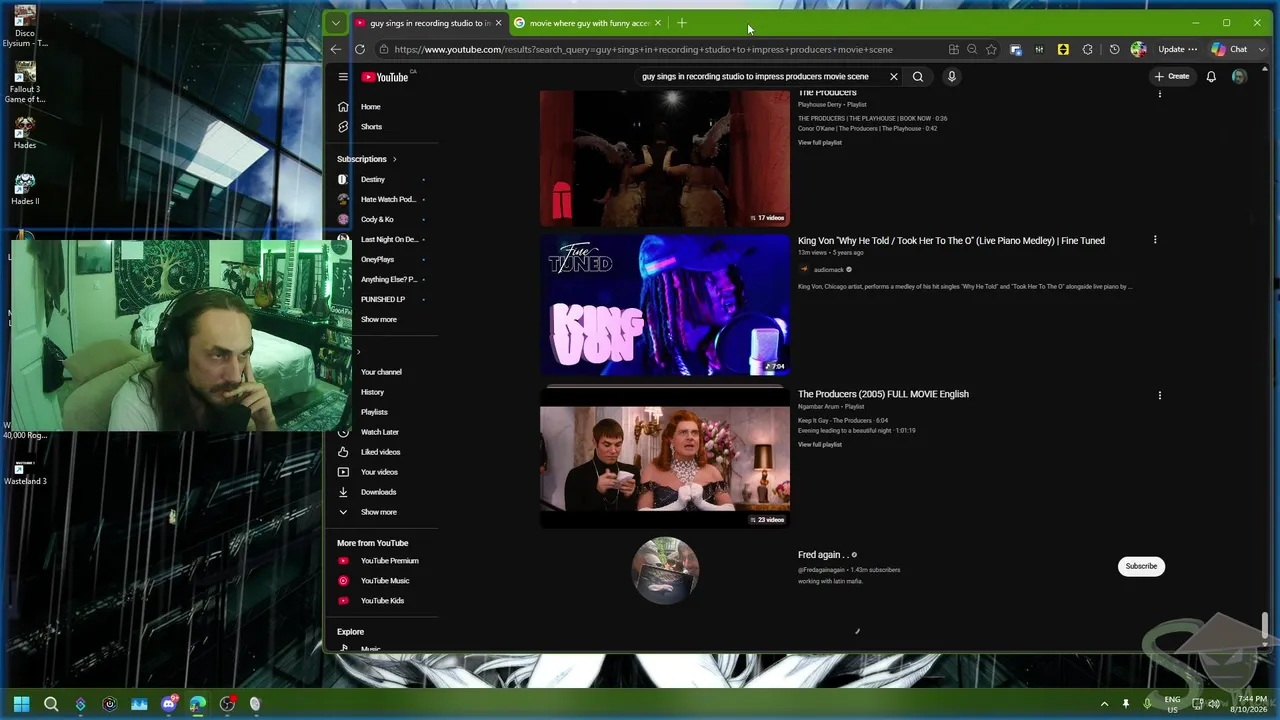
Task: Open the YouTube account avatar menu
Action: pos(1239,77)
